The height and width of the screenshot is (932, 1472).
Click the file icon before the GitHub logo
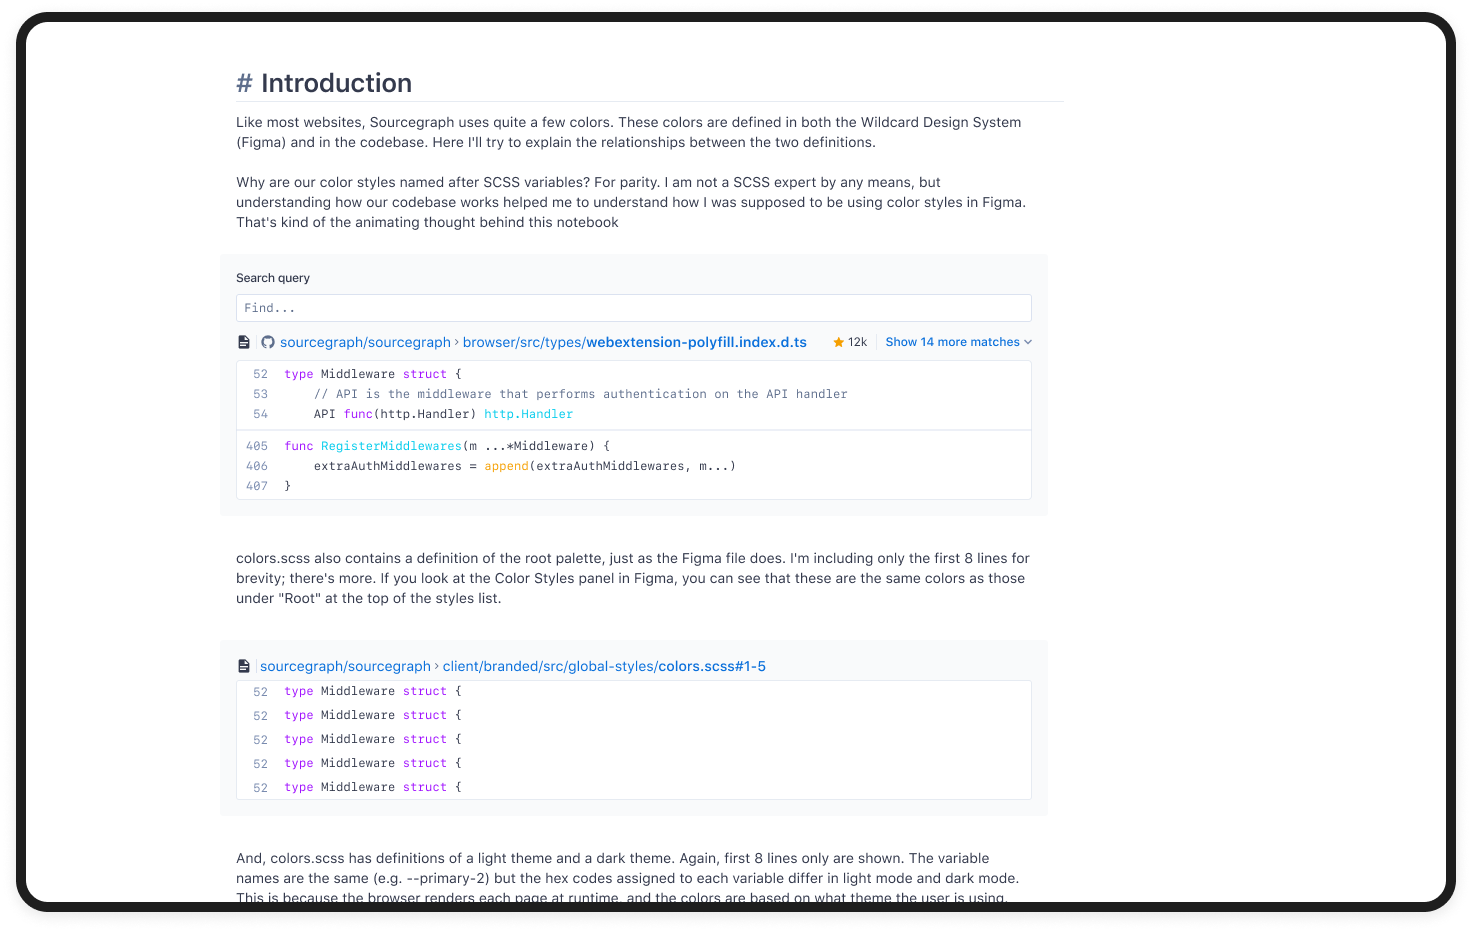(x=244, y=342)
